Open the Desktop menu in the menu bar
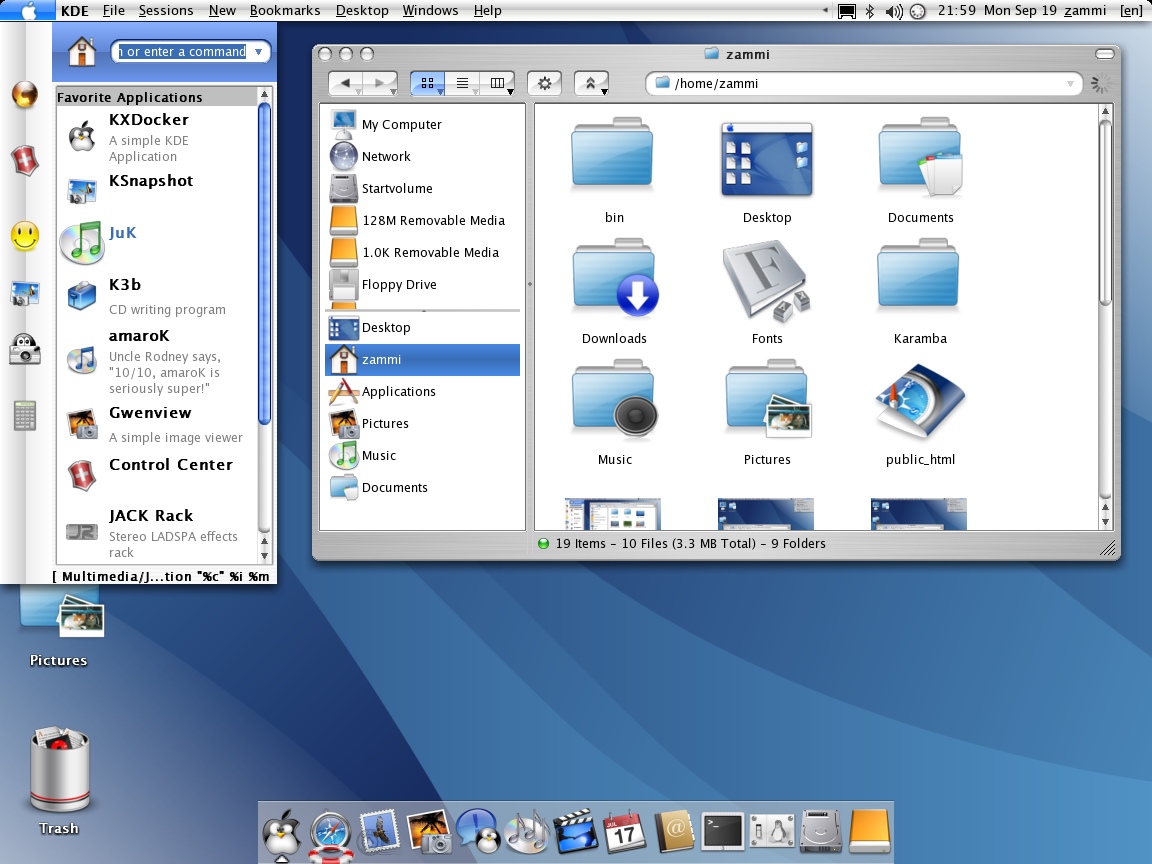 point(362,10)
